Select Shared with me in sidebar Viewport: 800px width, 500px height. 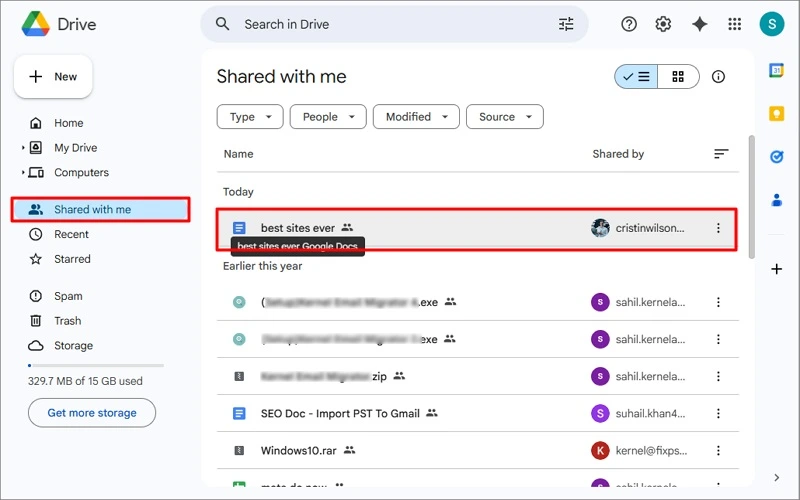[x=101, y=210]
